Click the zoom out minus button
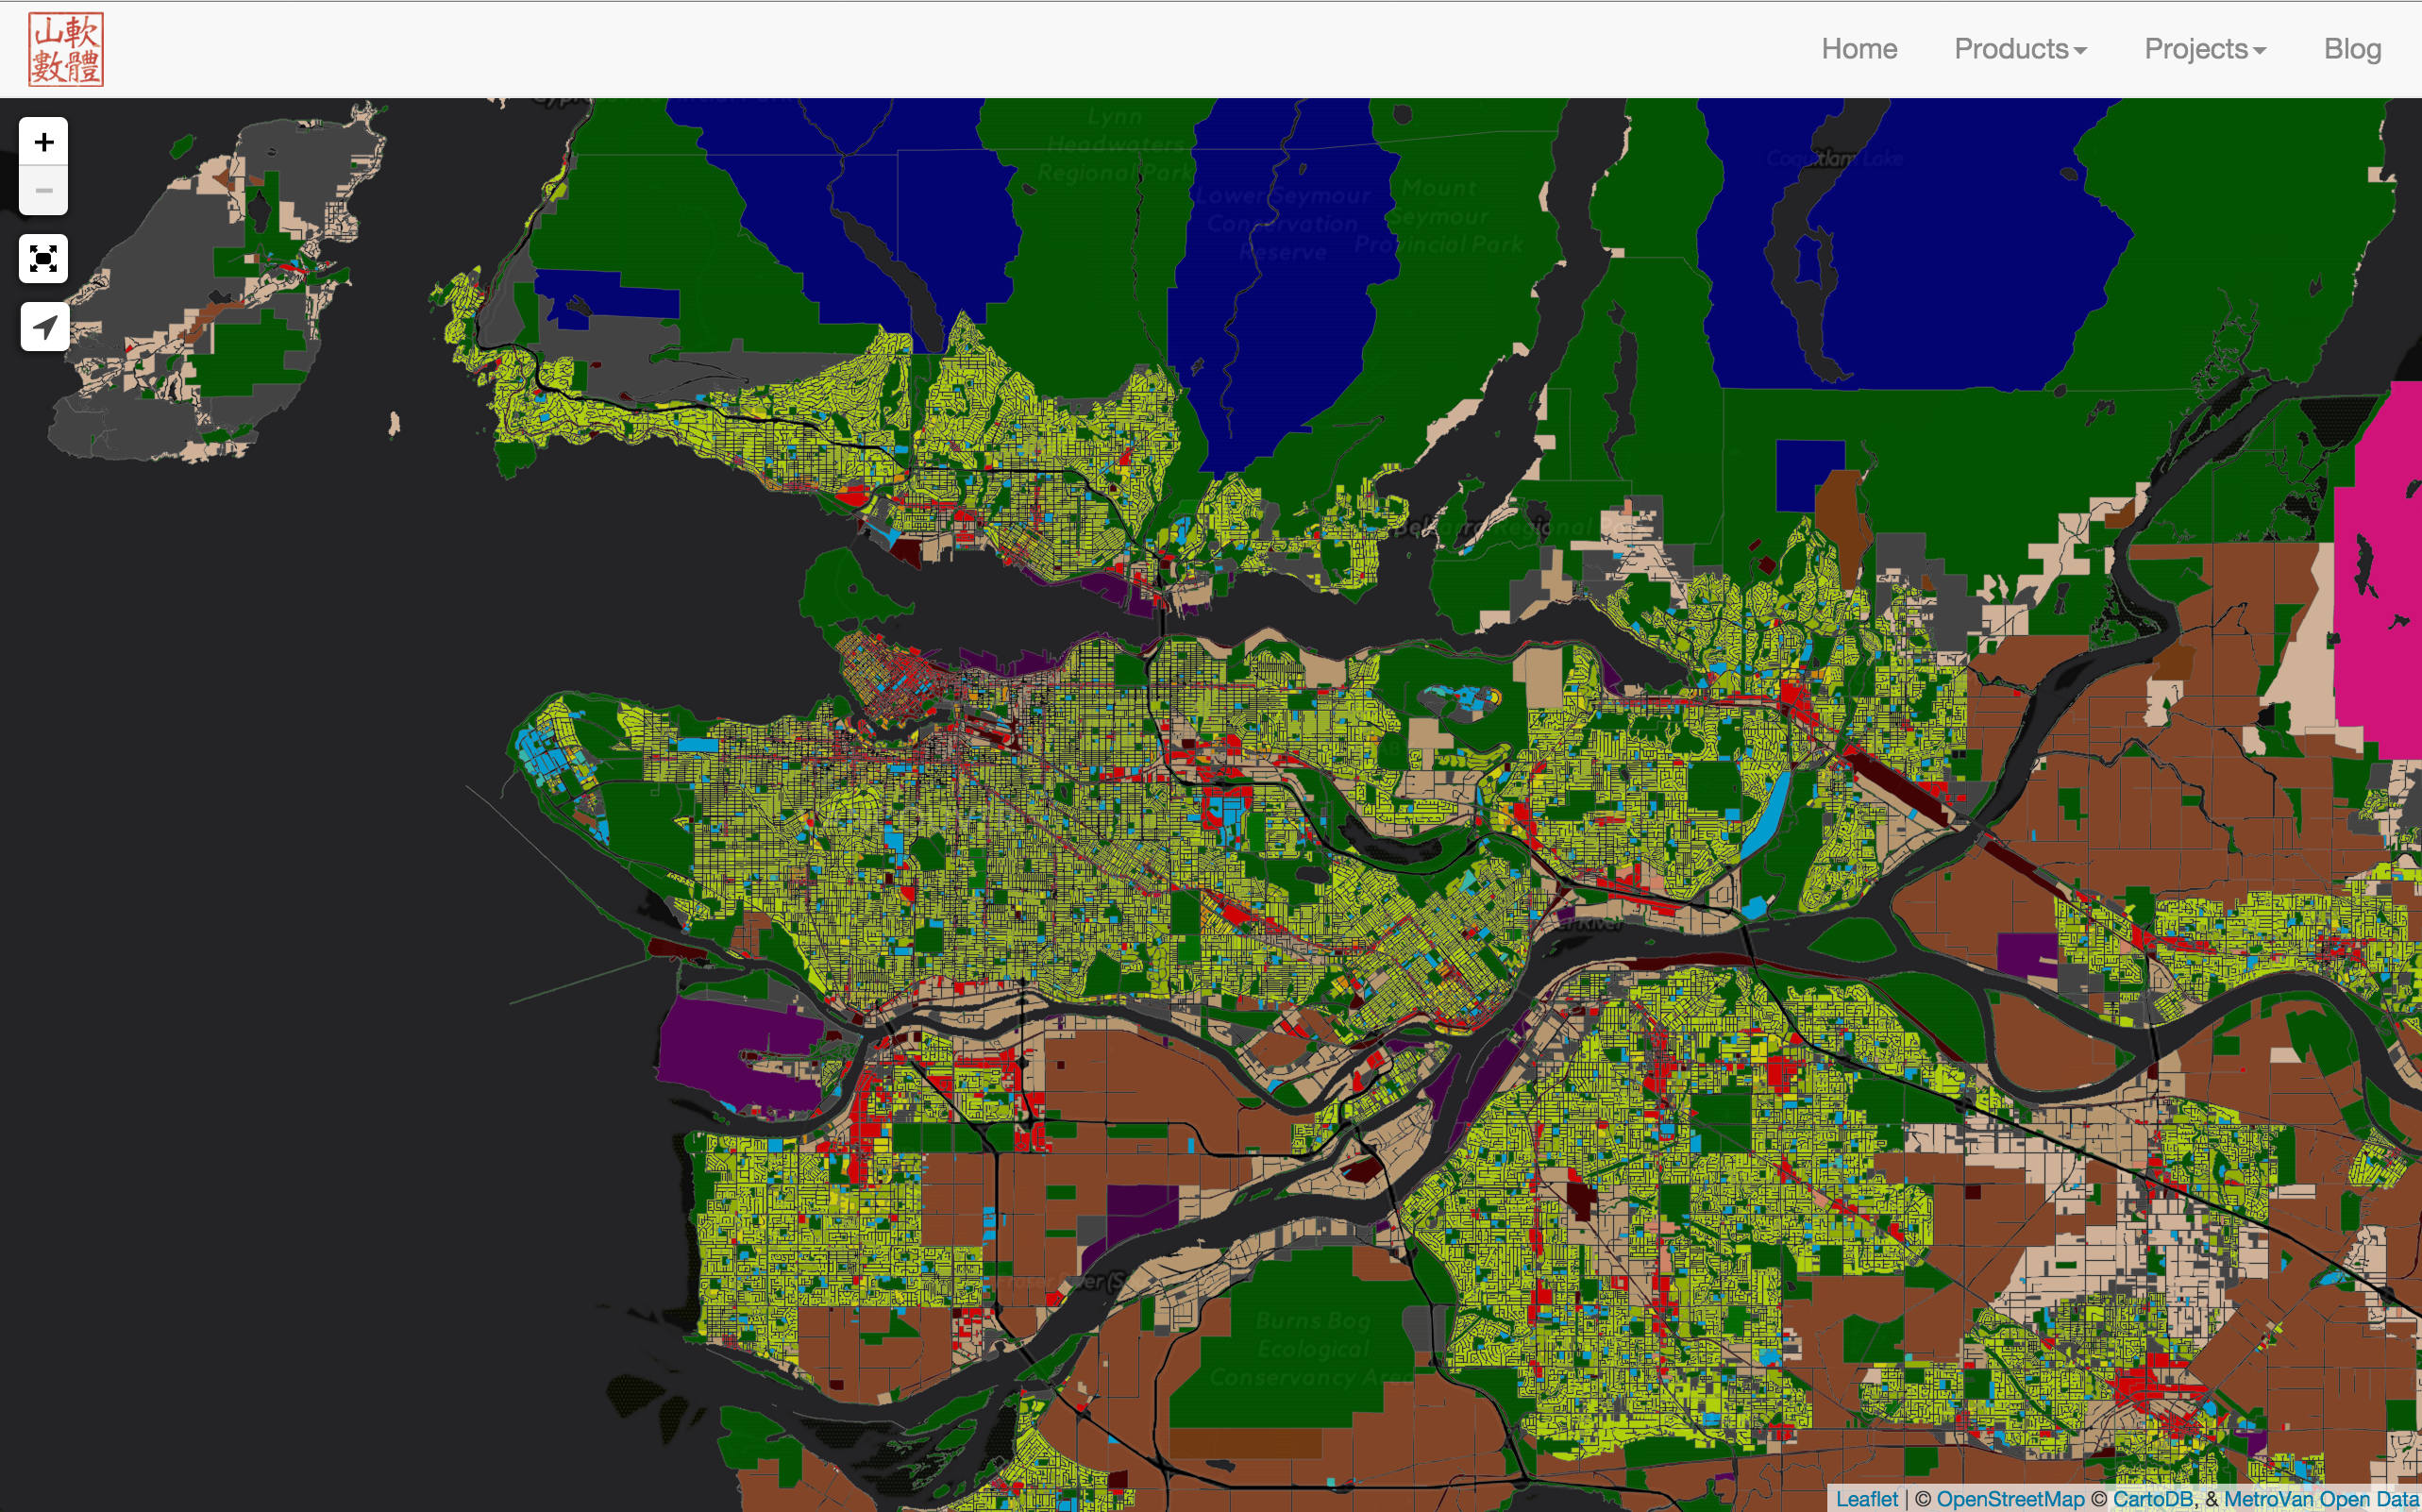The image size is (2422, 1512). point(44,191)
